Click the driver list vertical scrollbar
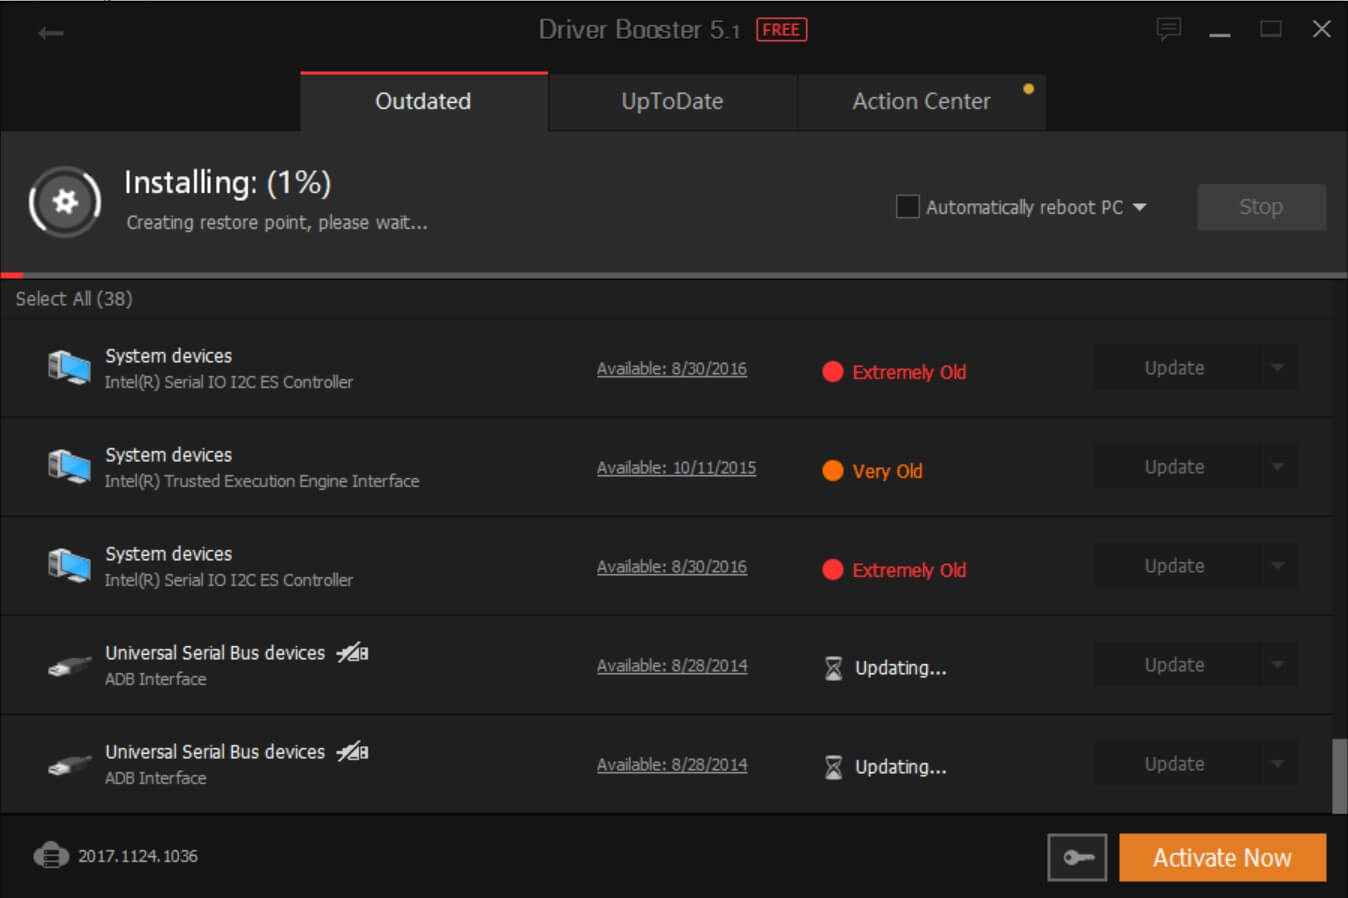The image size is (1348, 898). 1339,776
